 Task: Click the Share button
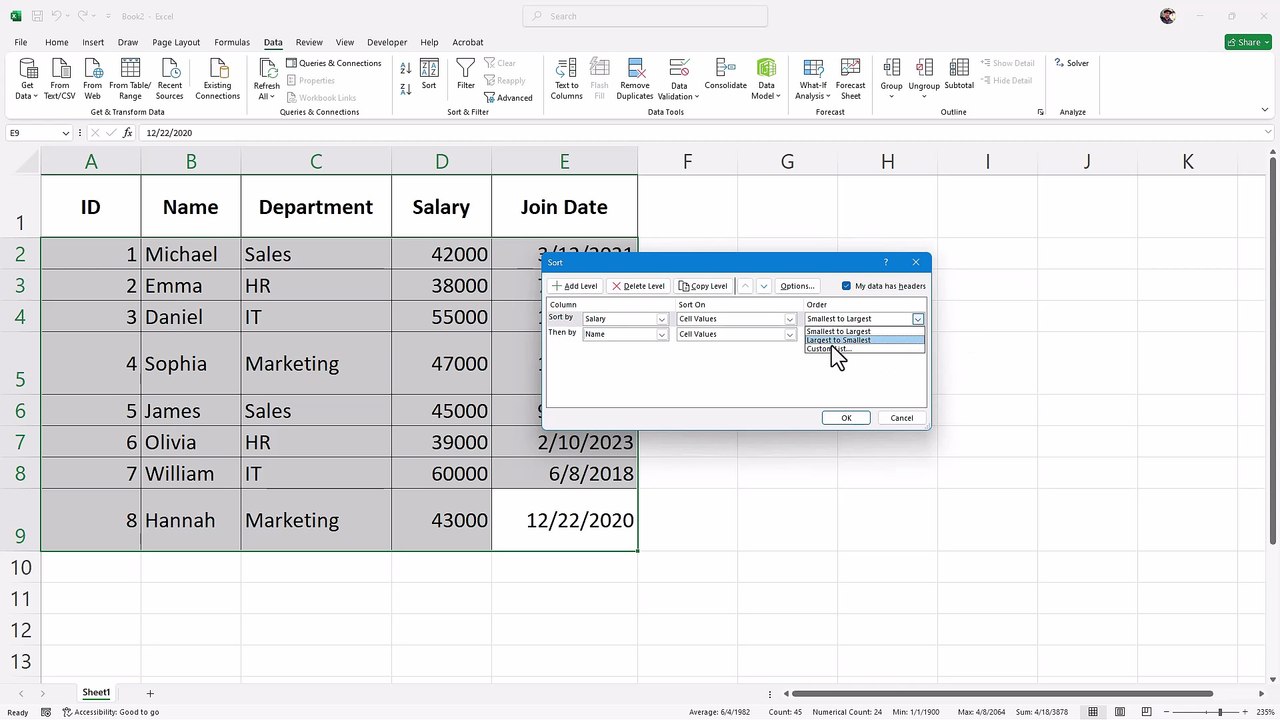pyautogui.click(x=1248, y=42)
